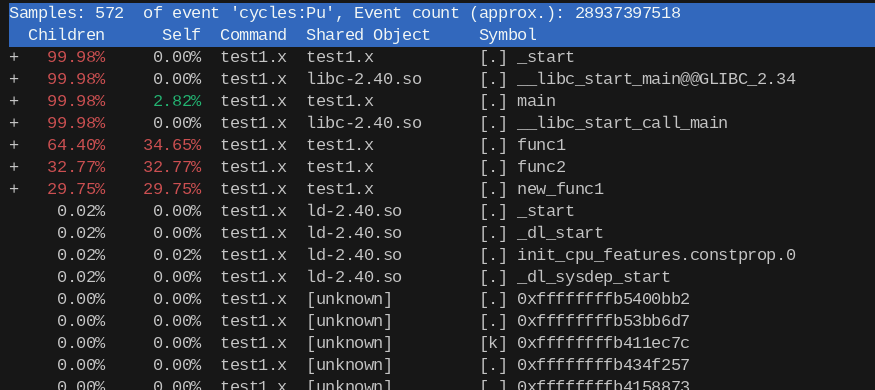Screen dimensions: 875x390
Task: Expand the func1 callers tree
Action: pos(14,145)
